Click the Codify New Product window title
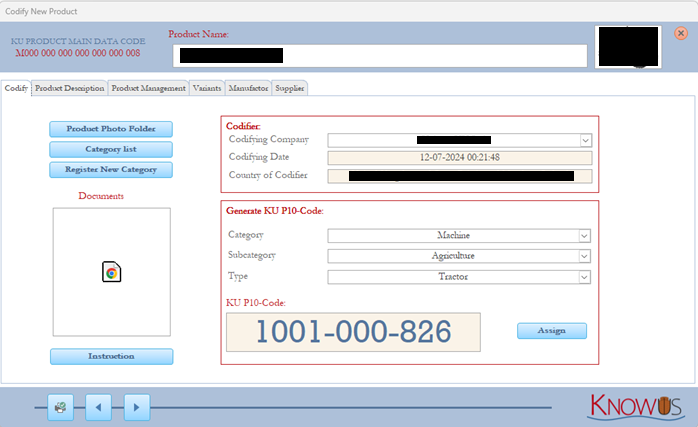698x427 pixels. pyautogui.click(x=41, y=11)
